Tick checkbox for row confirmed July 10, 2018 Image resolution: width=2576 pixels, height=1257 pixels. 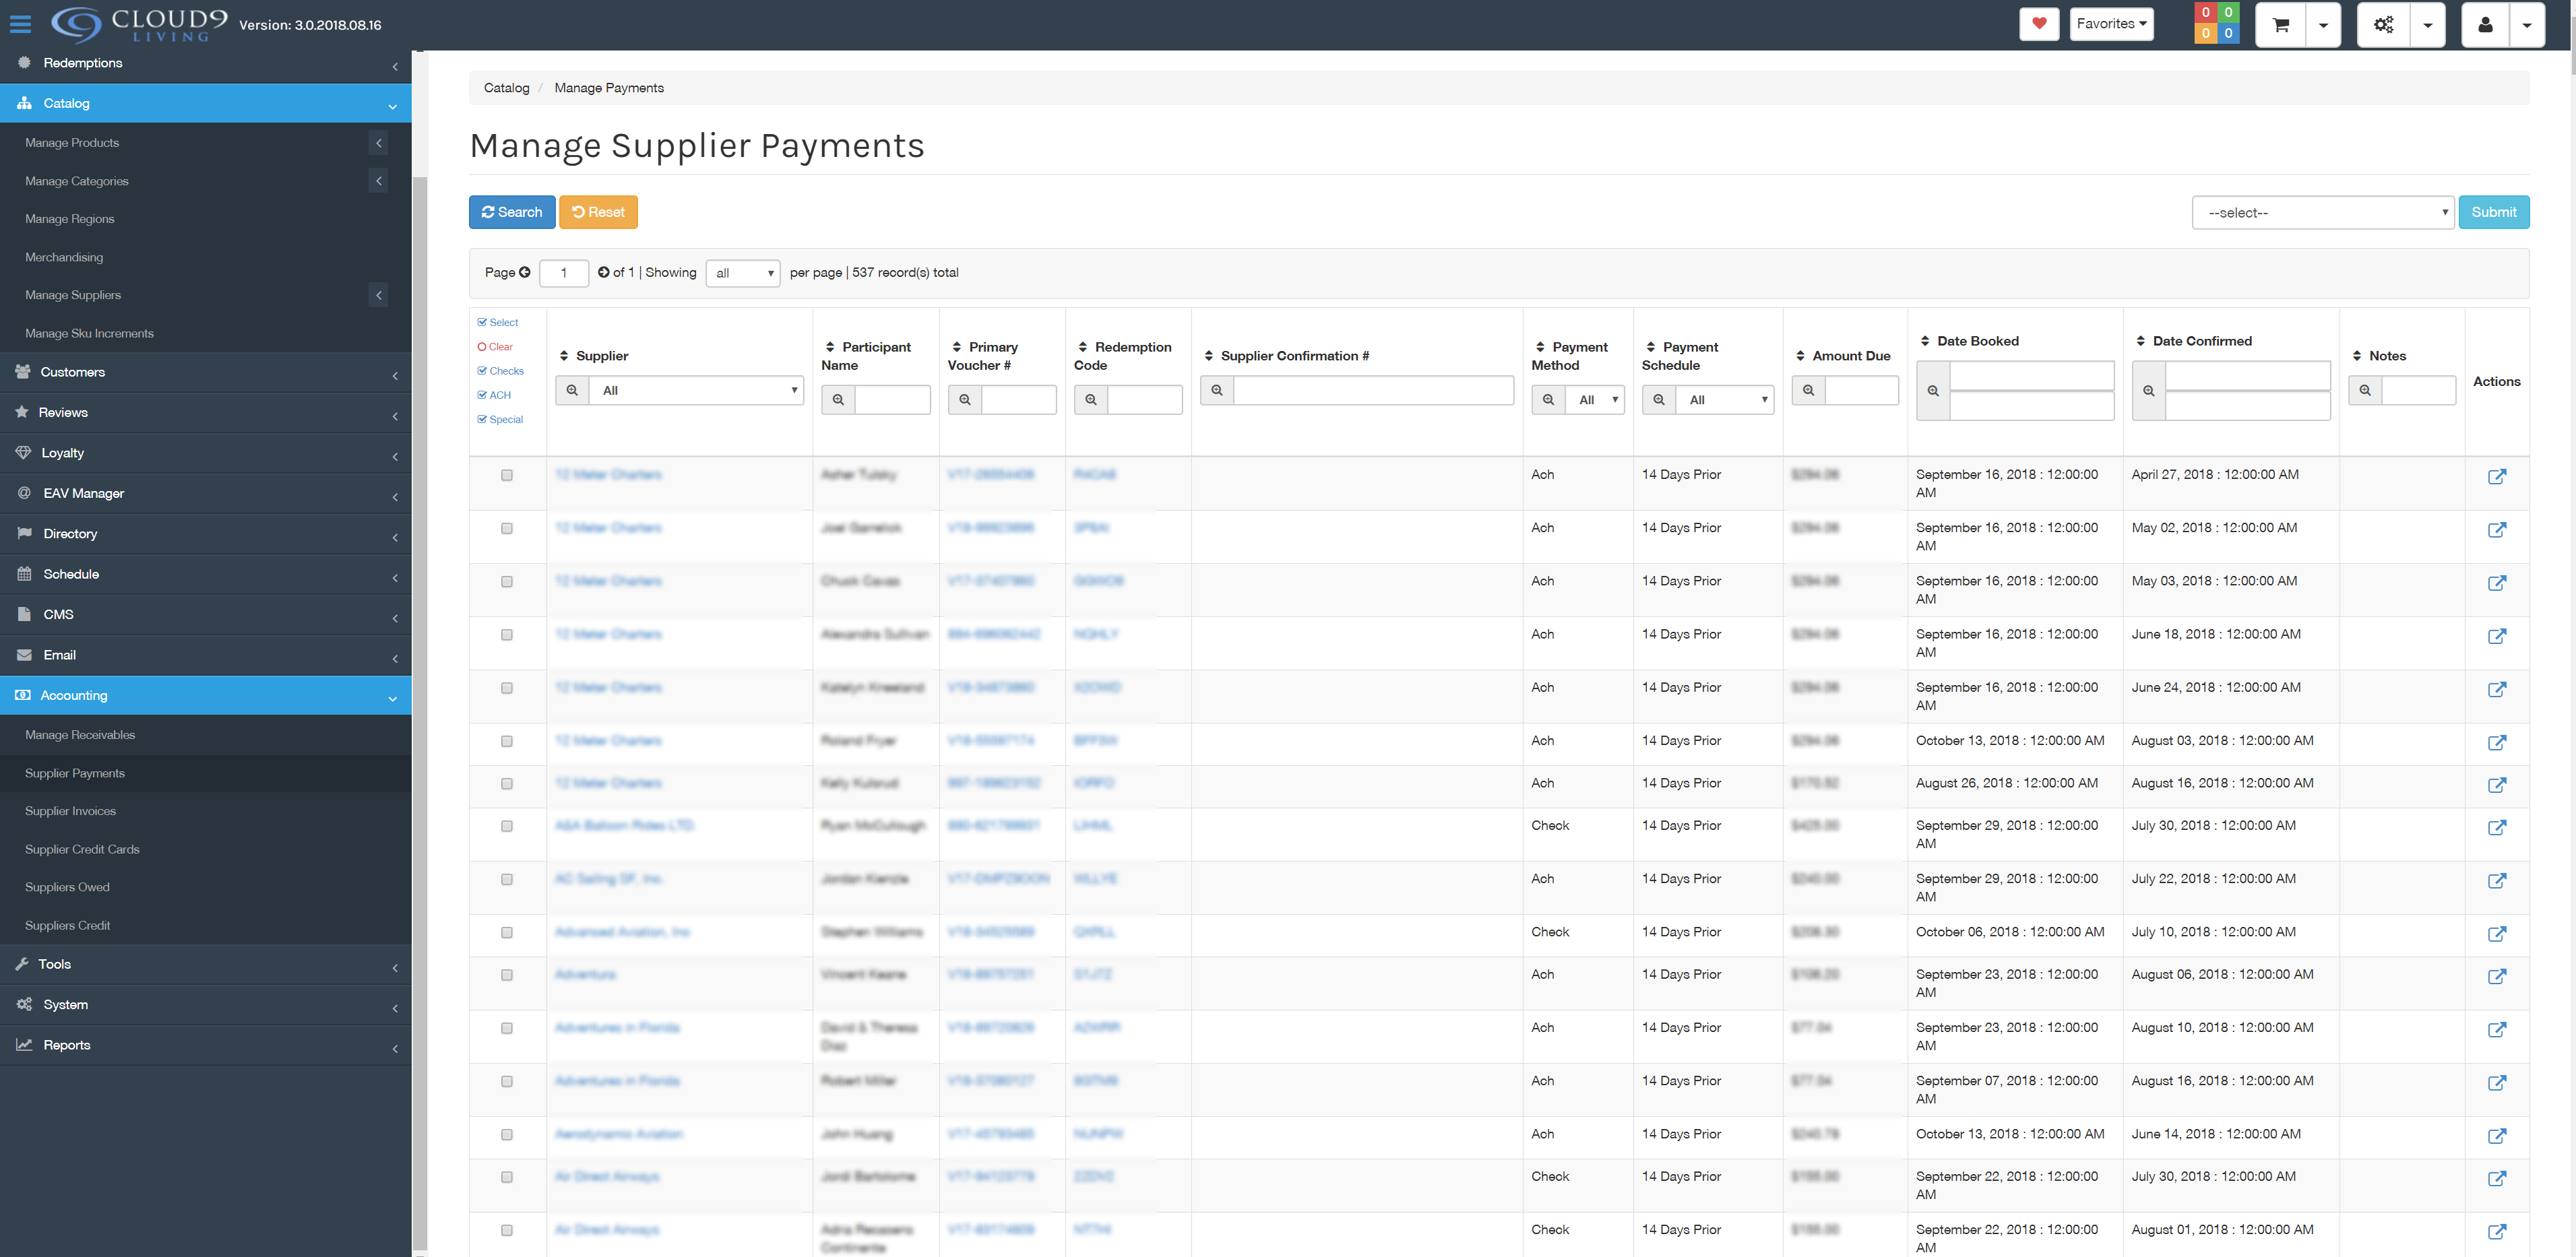pos(507,933)
